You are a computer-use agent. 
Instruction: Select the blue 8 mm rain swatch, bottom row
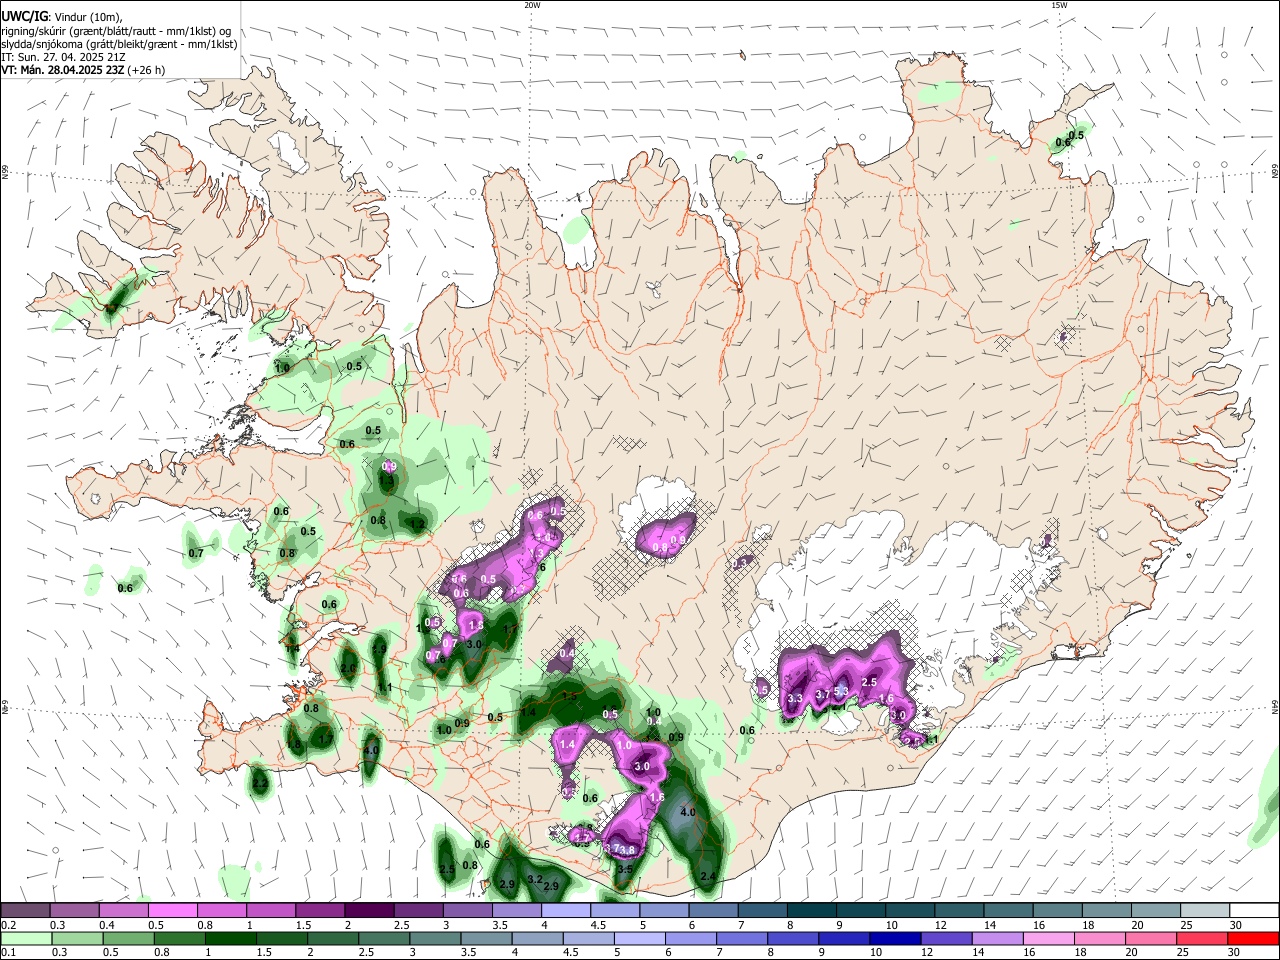pos(795,938)
